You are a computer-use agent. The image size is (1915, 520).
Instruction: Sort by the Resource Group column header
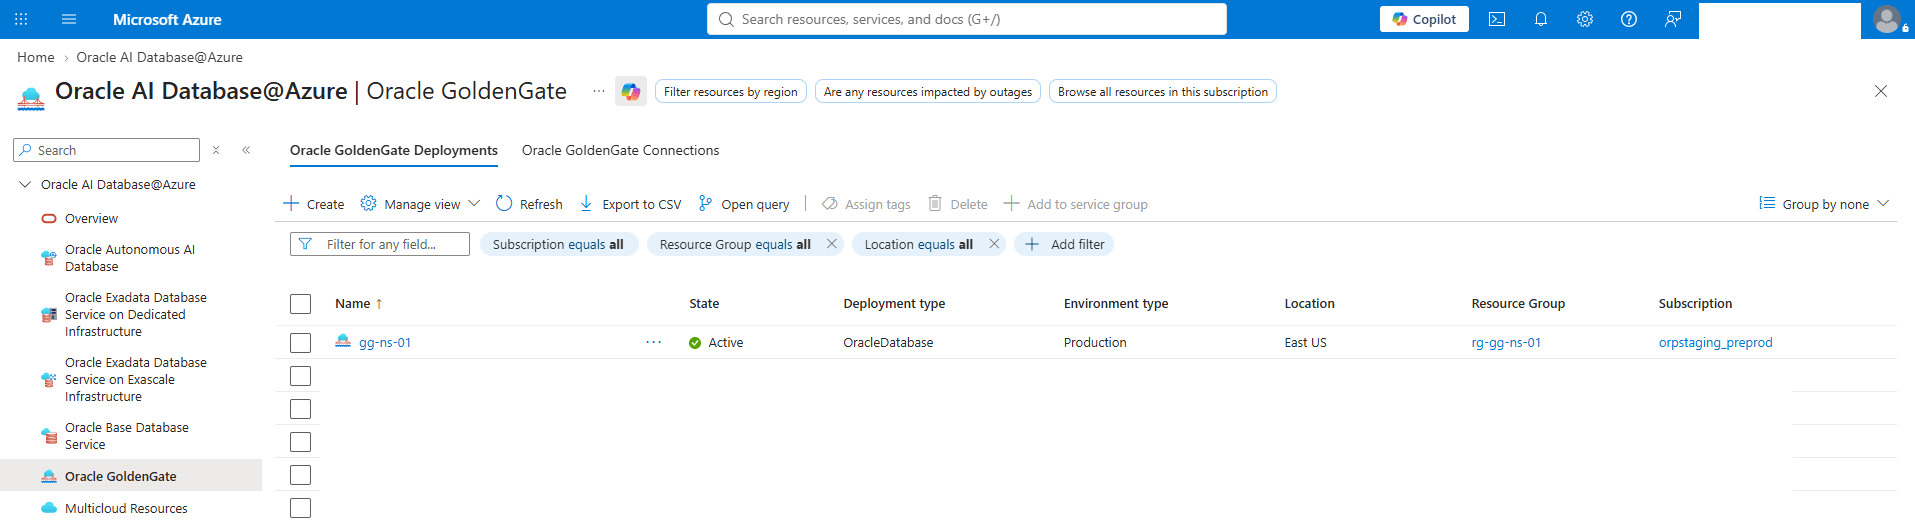pos(1518,303)
